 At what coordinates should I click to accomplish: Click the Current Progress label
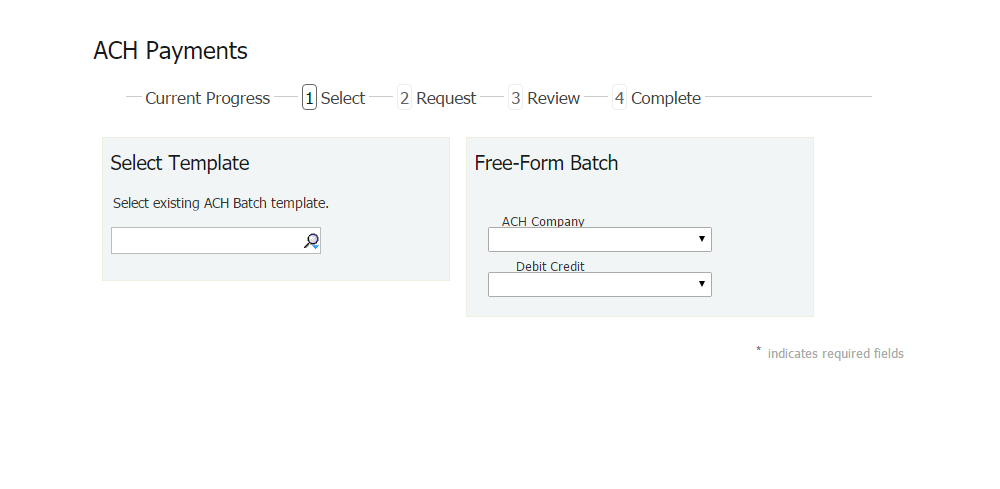tap(207, 98)
